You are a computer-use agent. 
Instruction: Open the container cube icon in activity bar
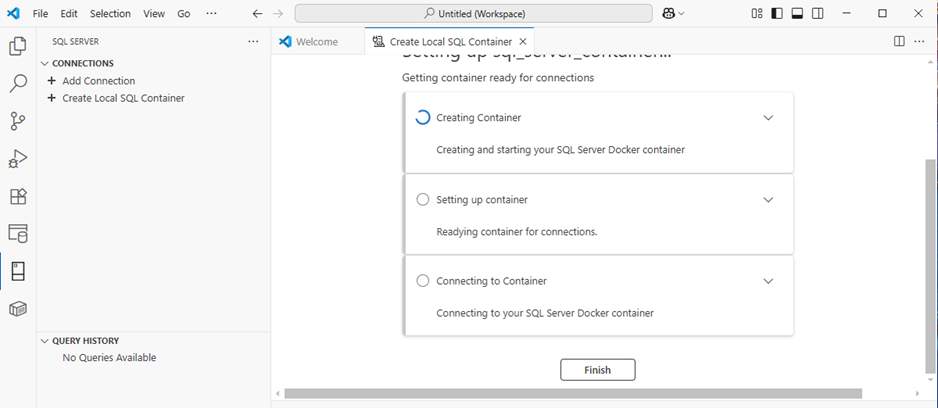[x=18, y=309]
